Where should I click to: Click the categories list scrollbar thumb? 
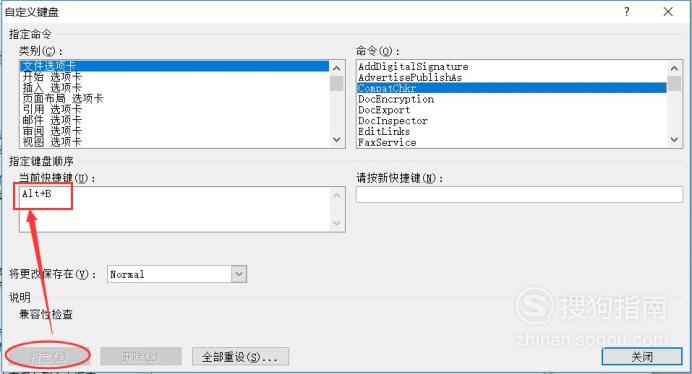click(x=336, y=83)
